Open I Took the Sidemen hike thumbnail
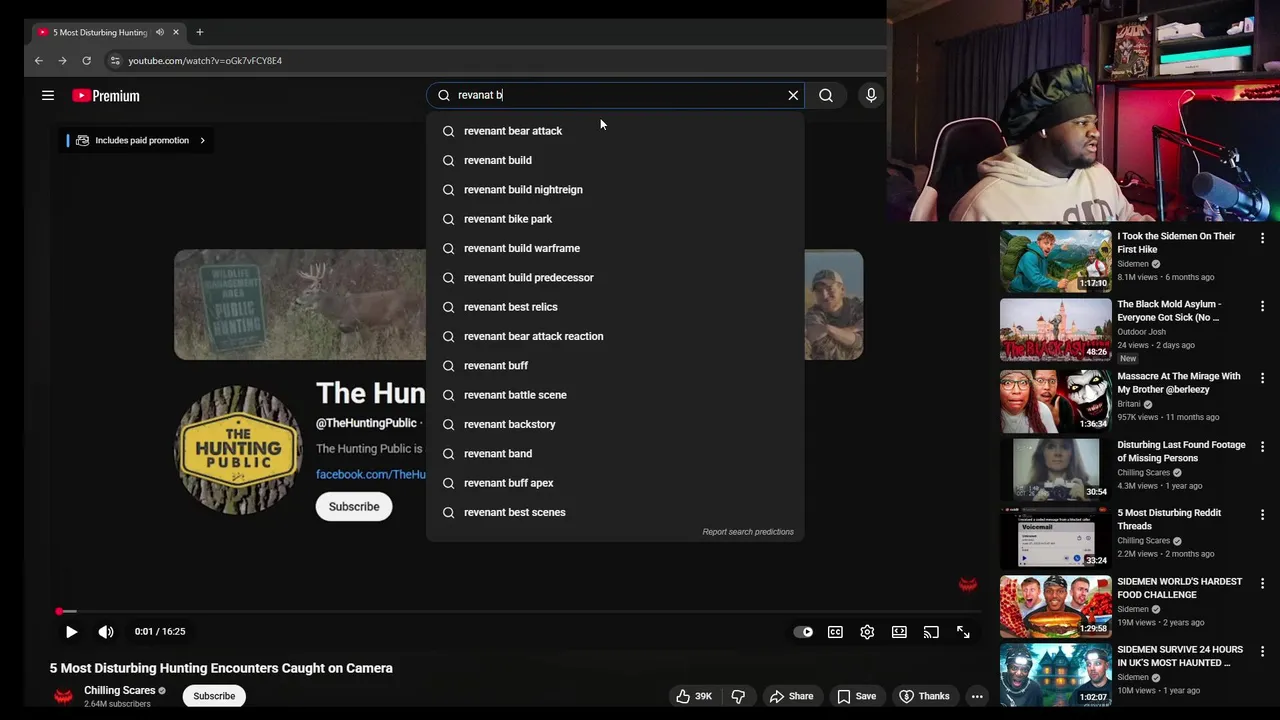The image size is (1280, 720). 1055,261
